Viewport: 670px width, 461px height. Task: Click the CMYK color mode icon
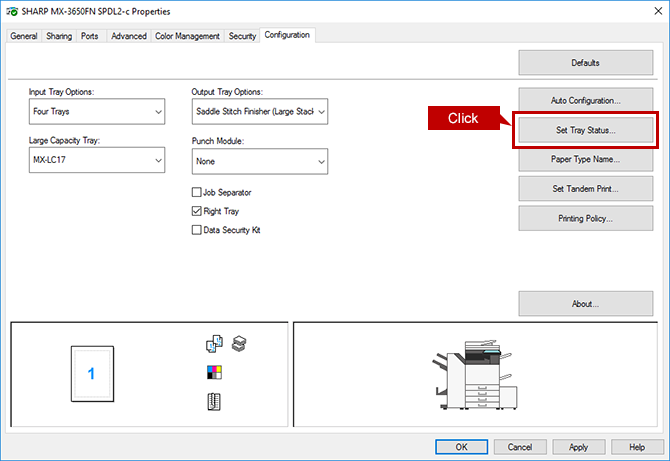pyautogui.click(x=215, y=372)
